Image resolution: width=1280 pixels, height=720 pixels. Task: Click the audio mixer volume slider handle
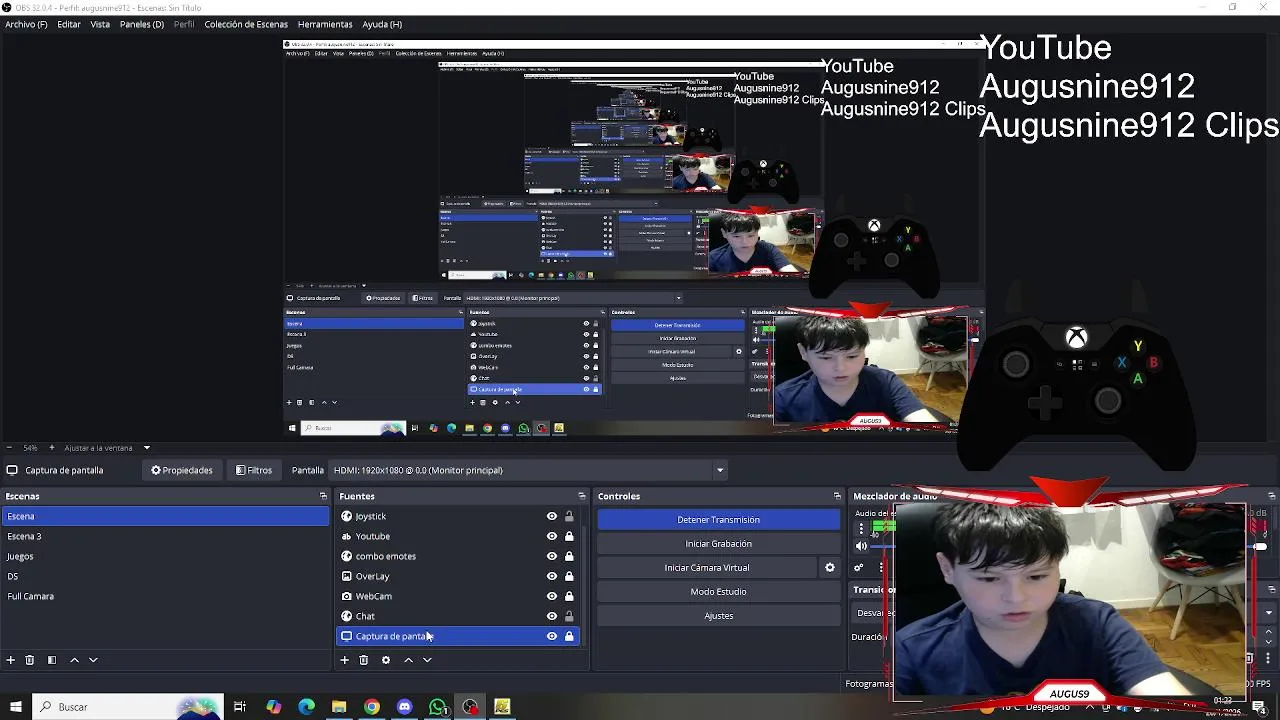[1261, 547]
